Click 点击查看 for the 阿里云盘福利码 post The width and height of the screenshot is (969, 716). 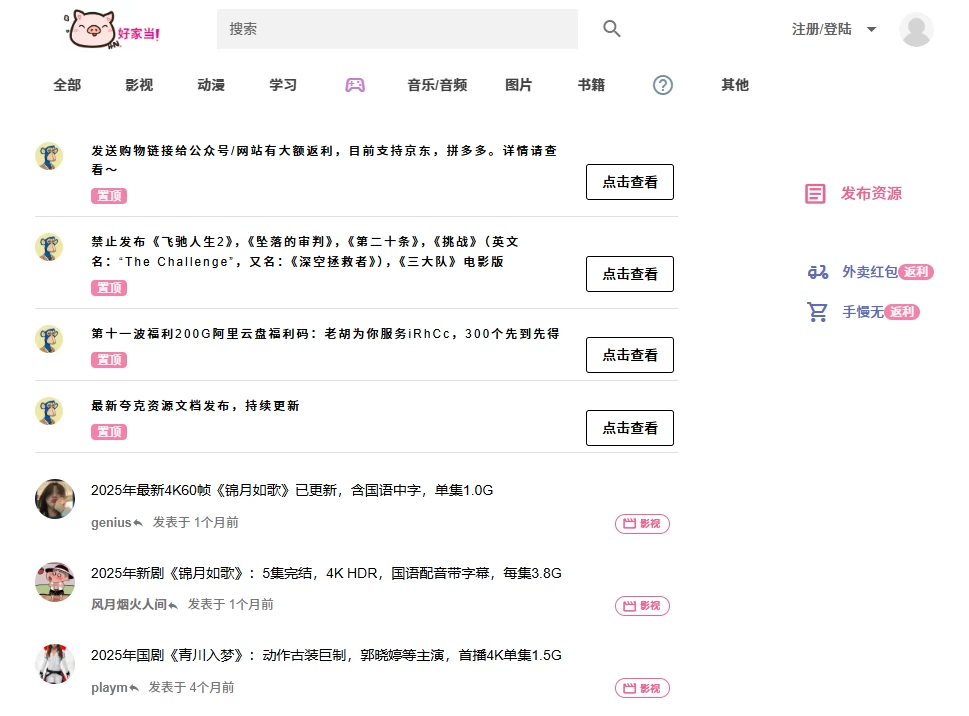tap(629, 355)
